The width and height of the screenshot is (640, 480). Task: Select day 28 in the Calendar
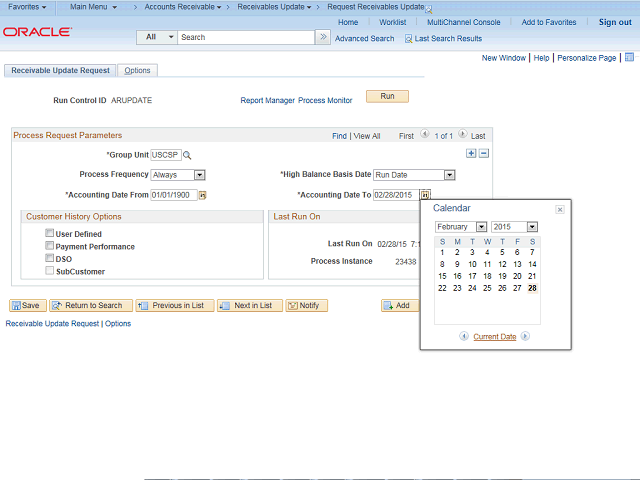point(532,288)
